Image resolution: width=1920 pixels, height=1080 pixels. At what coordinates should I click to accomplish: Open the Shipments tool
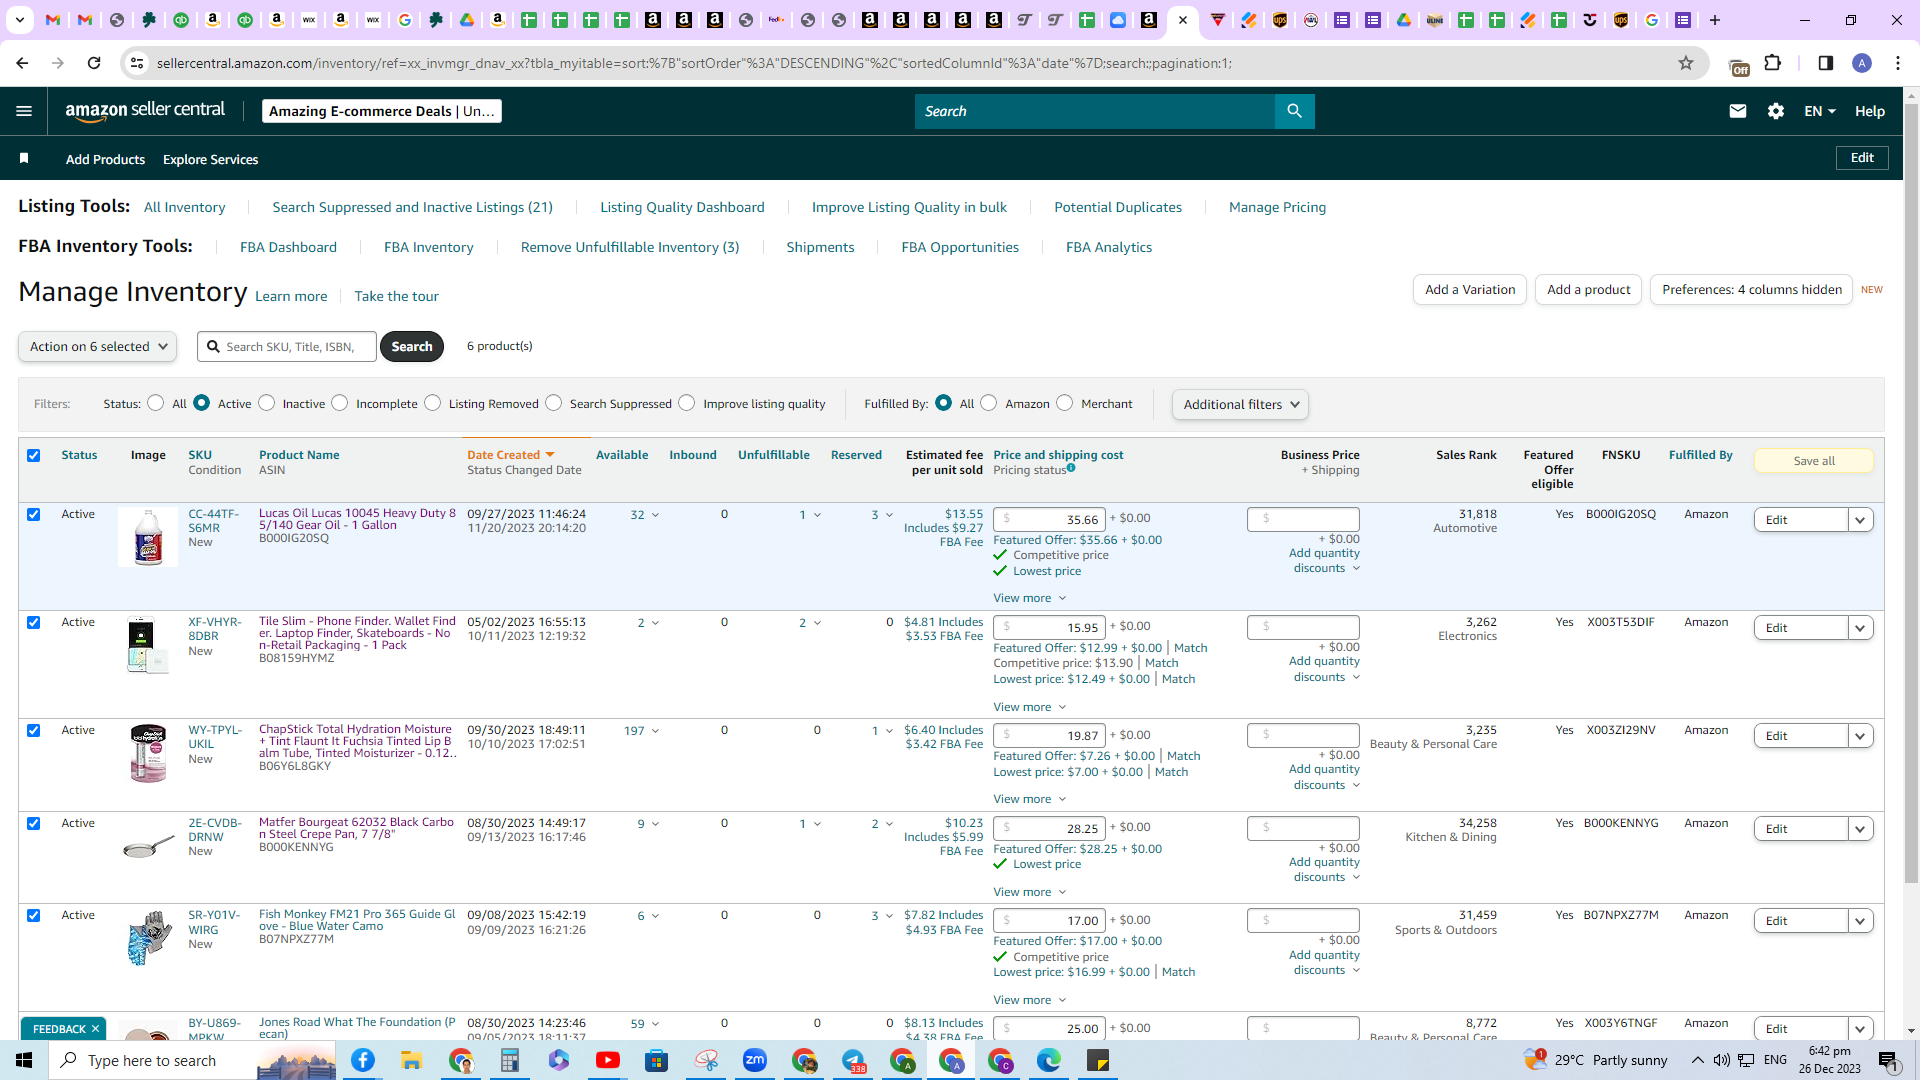[x=820, y=247]
